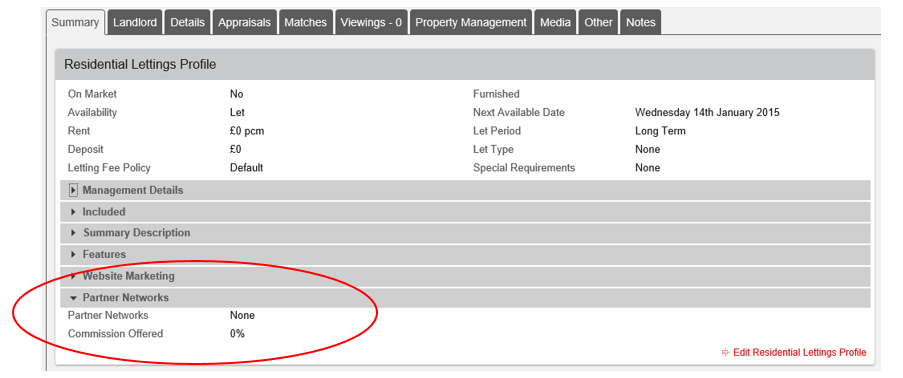Select the Matches tab
This screenshot has height=378, width=903.
pyautogui.click(x=305, y=22)
